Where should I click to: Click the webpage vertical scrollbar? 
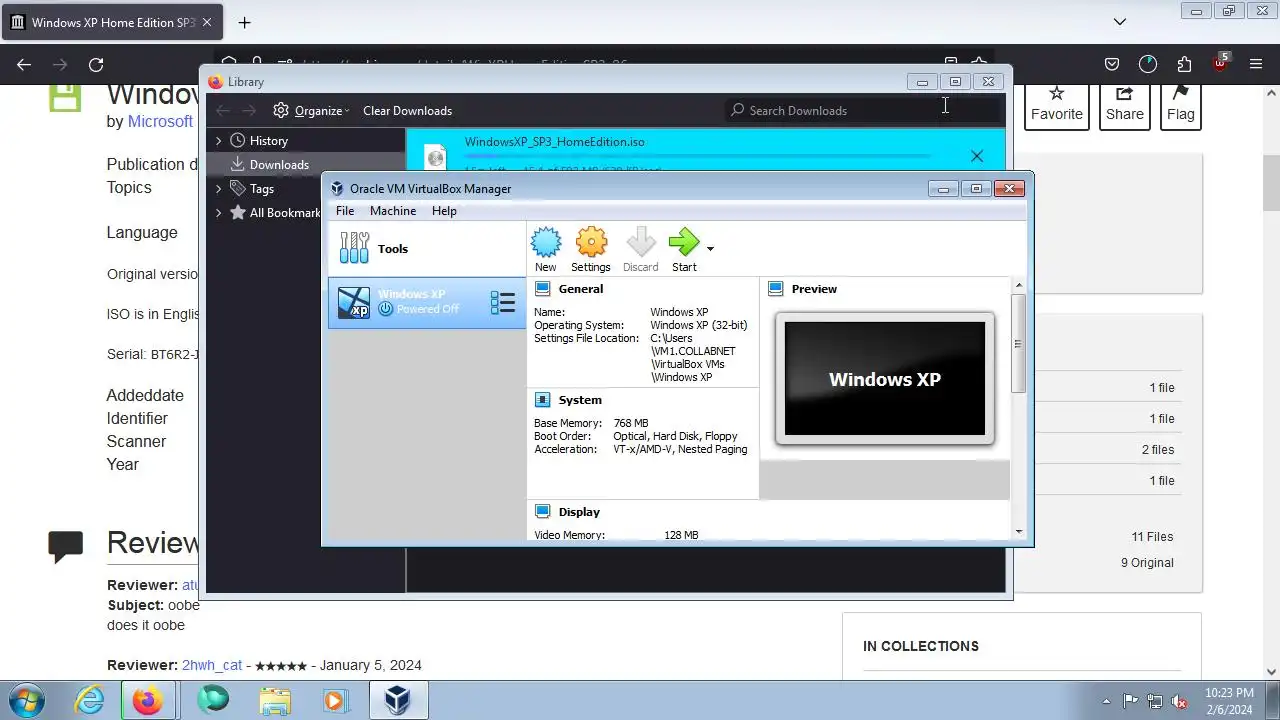pyautogui.click(x=1272, y=183)
